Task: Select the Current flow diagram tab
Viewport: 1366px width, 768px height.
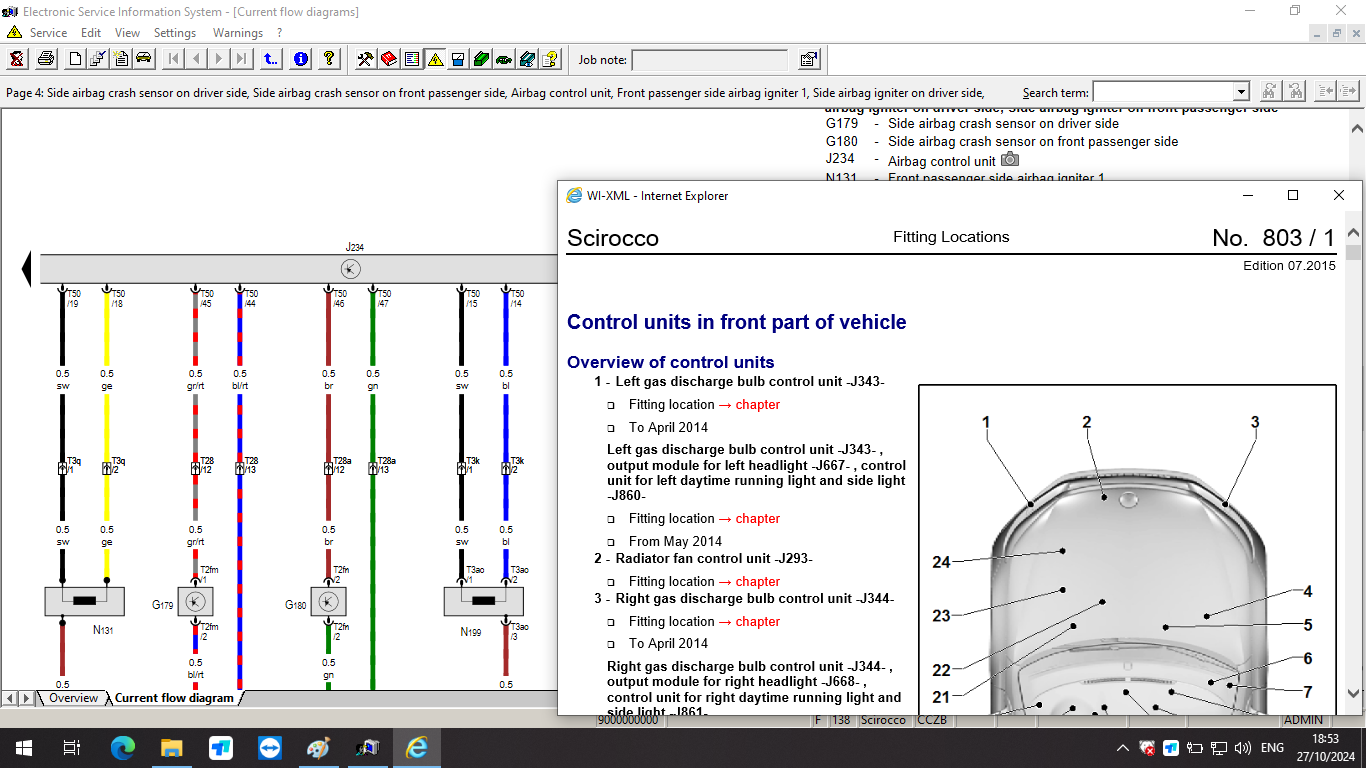Action: (174, 698)
